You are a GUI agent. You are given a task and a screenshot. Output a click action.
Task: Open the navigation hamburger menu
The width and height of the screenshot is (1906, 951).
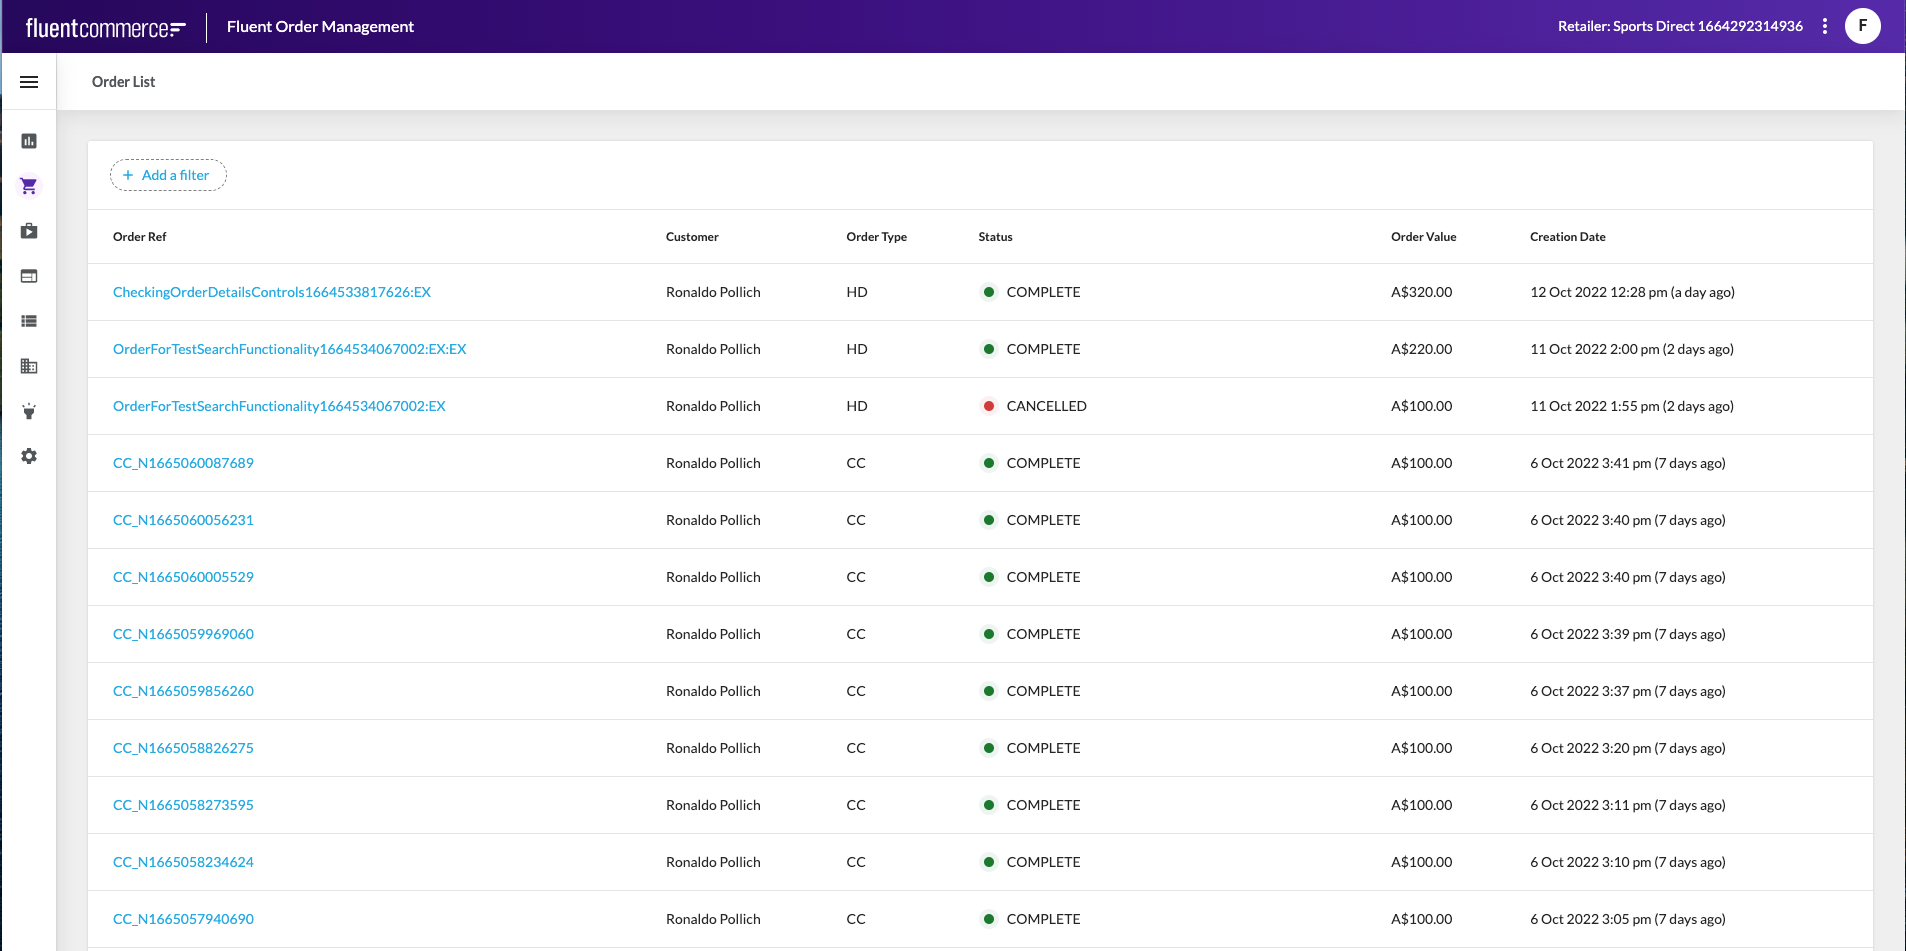click(x=29, y=81)
